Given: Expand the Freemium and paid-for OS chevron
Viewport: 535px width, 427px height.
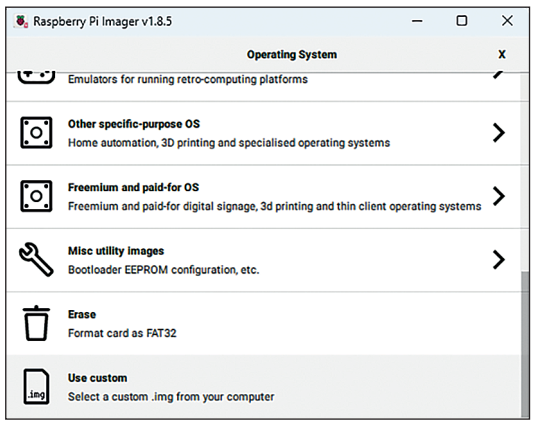Looking at the screenshot, I should point(499,196).
